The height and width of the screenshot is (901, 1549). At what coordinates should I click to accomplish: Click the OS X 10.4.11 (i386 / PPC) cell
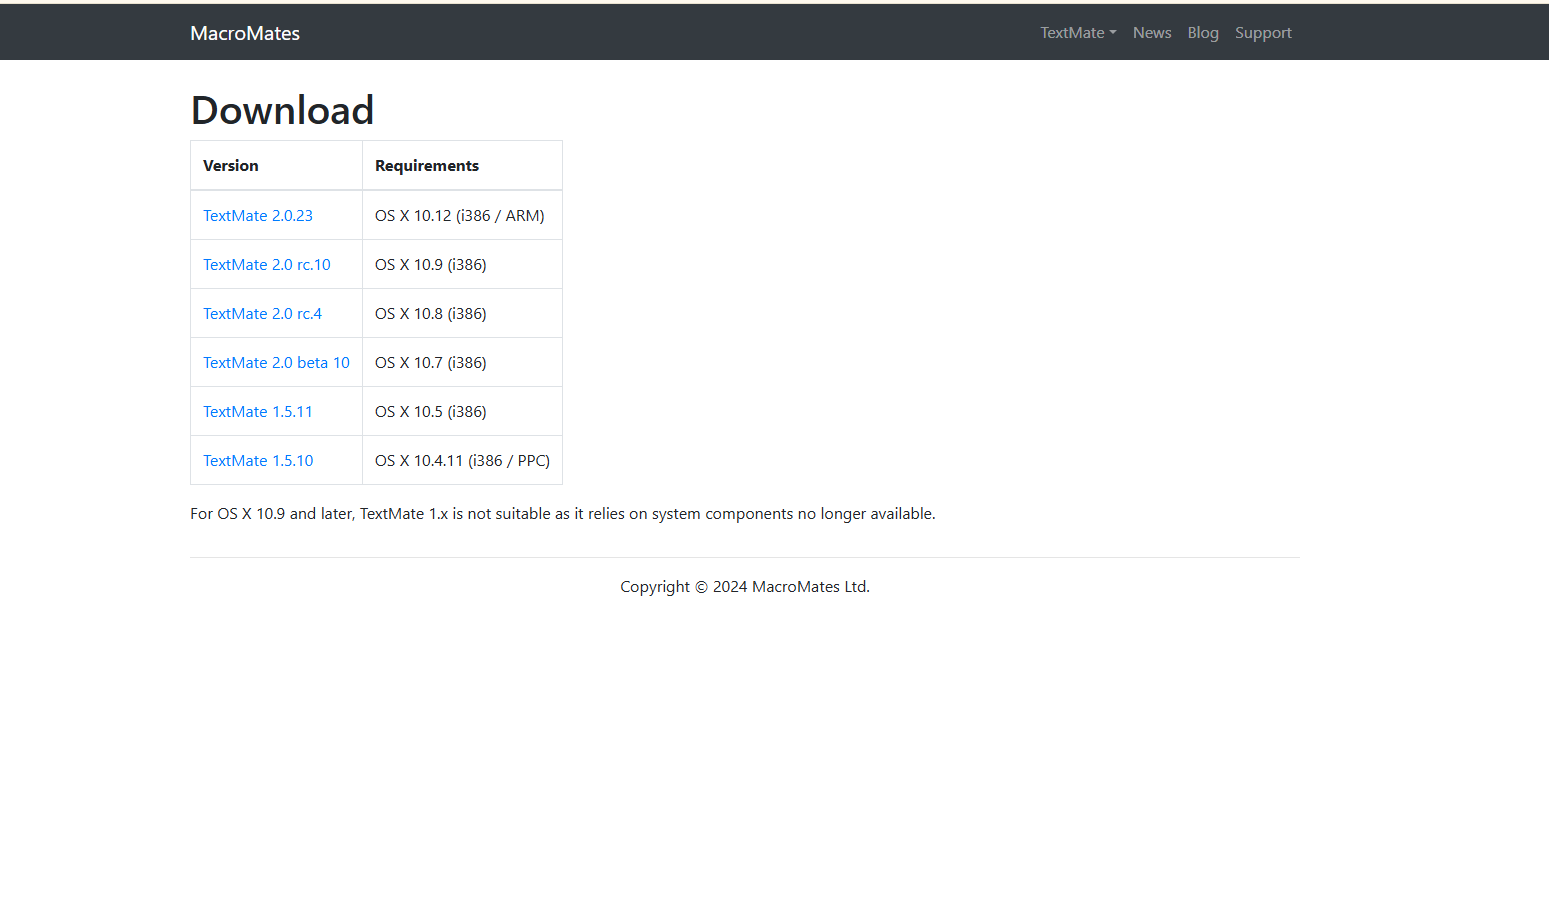[462, 461]
